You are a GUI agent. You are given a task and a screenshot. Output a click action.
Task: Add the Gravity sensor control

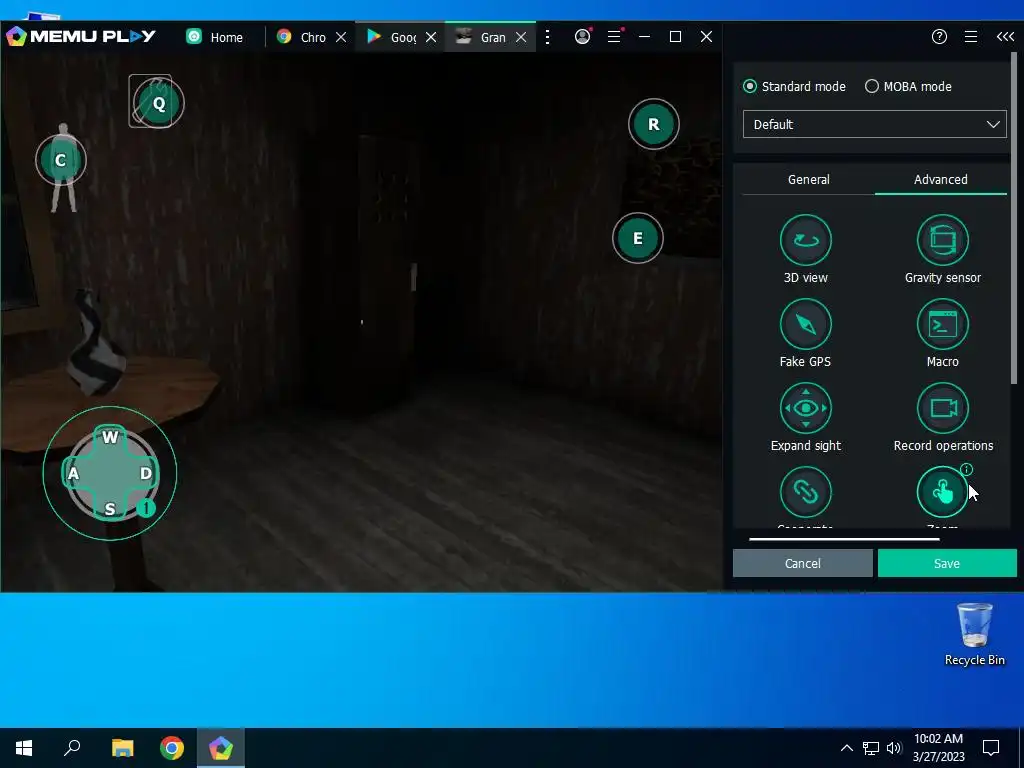coord(942,240)
